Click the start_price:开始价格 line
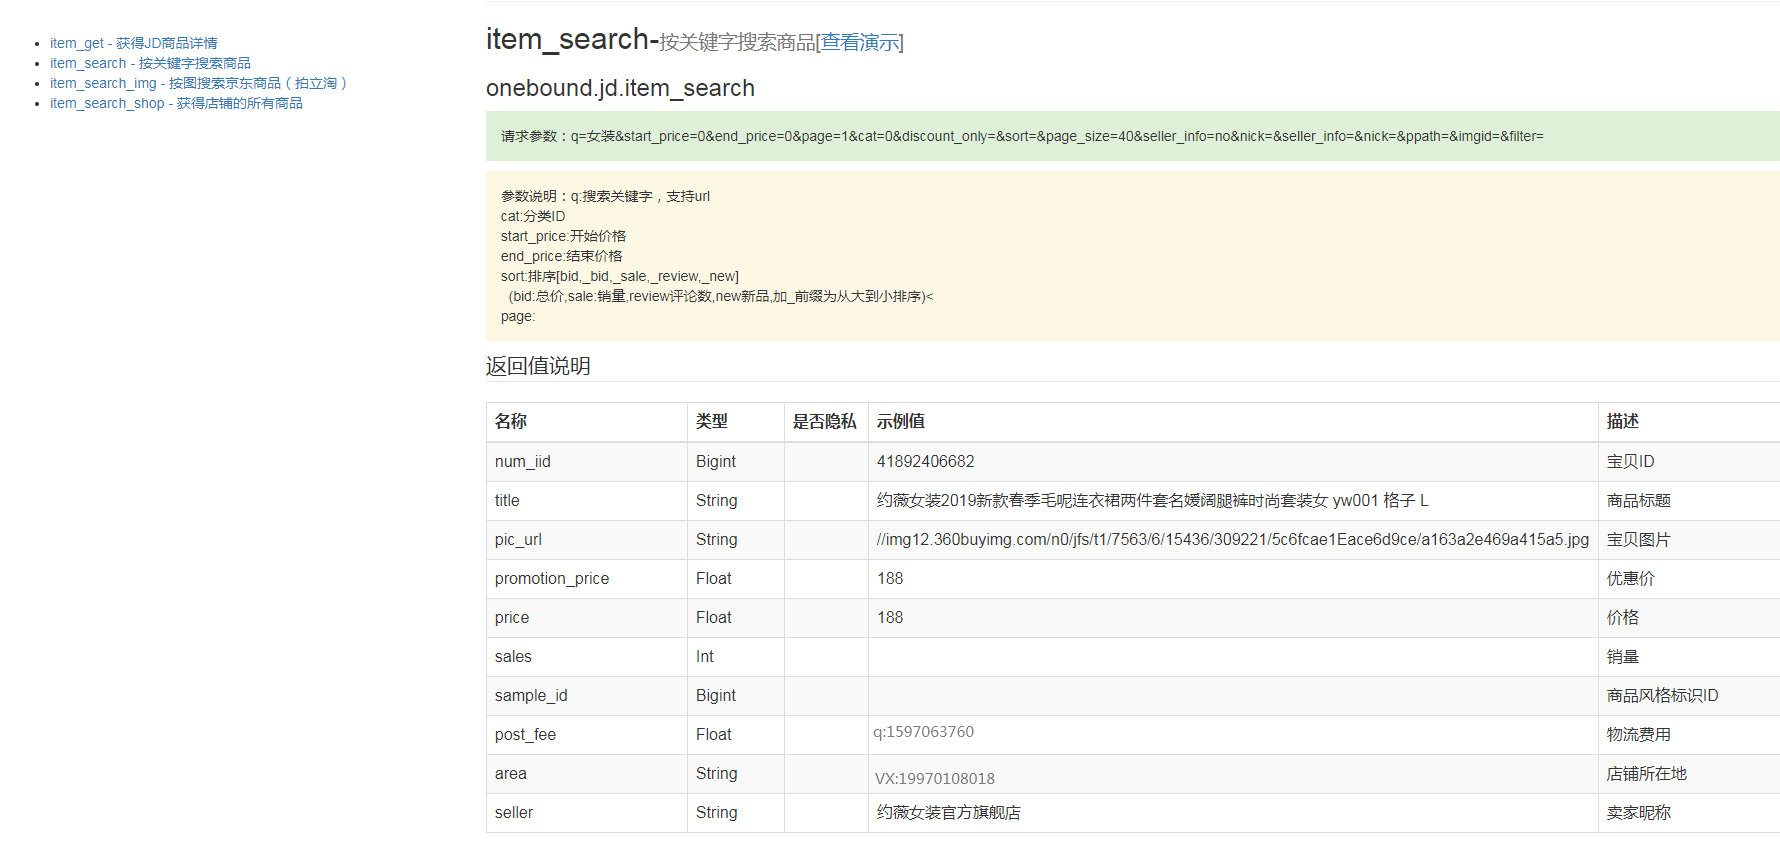The width and height of the screenshot is (1780, 845). point(563,236)
